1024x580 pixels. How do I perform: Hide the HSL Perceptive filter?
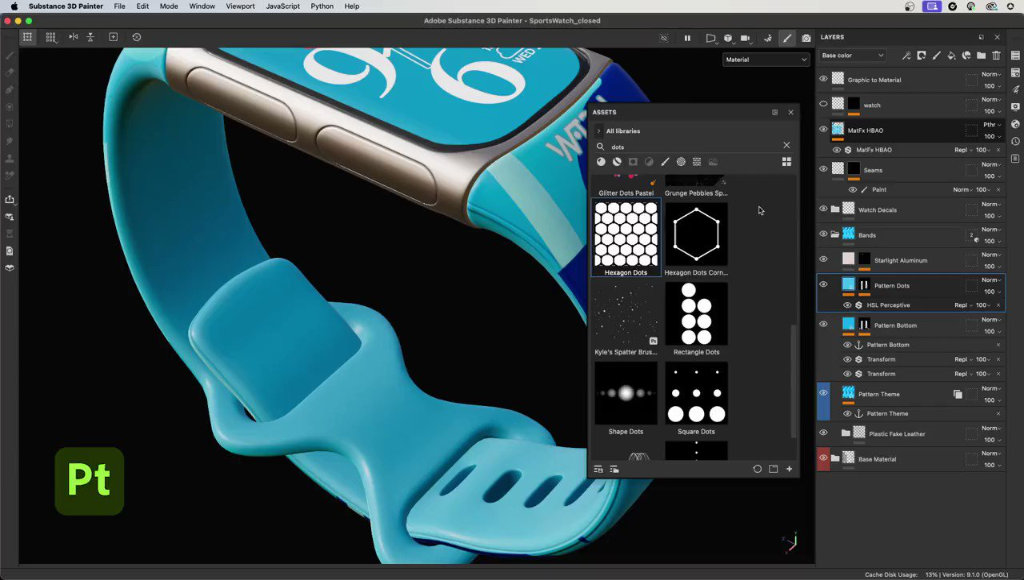coord(847,305)
